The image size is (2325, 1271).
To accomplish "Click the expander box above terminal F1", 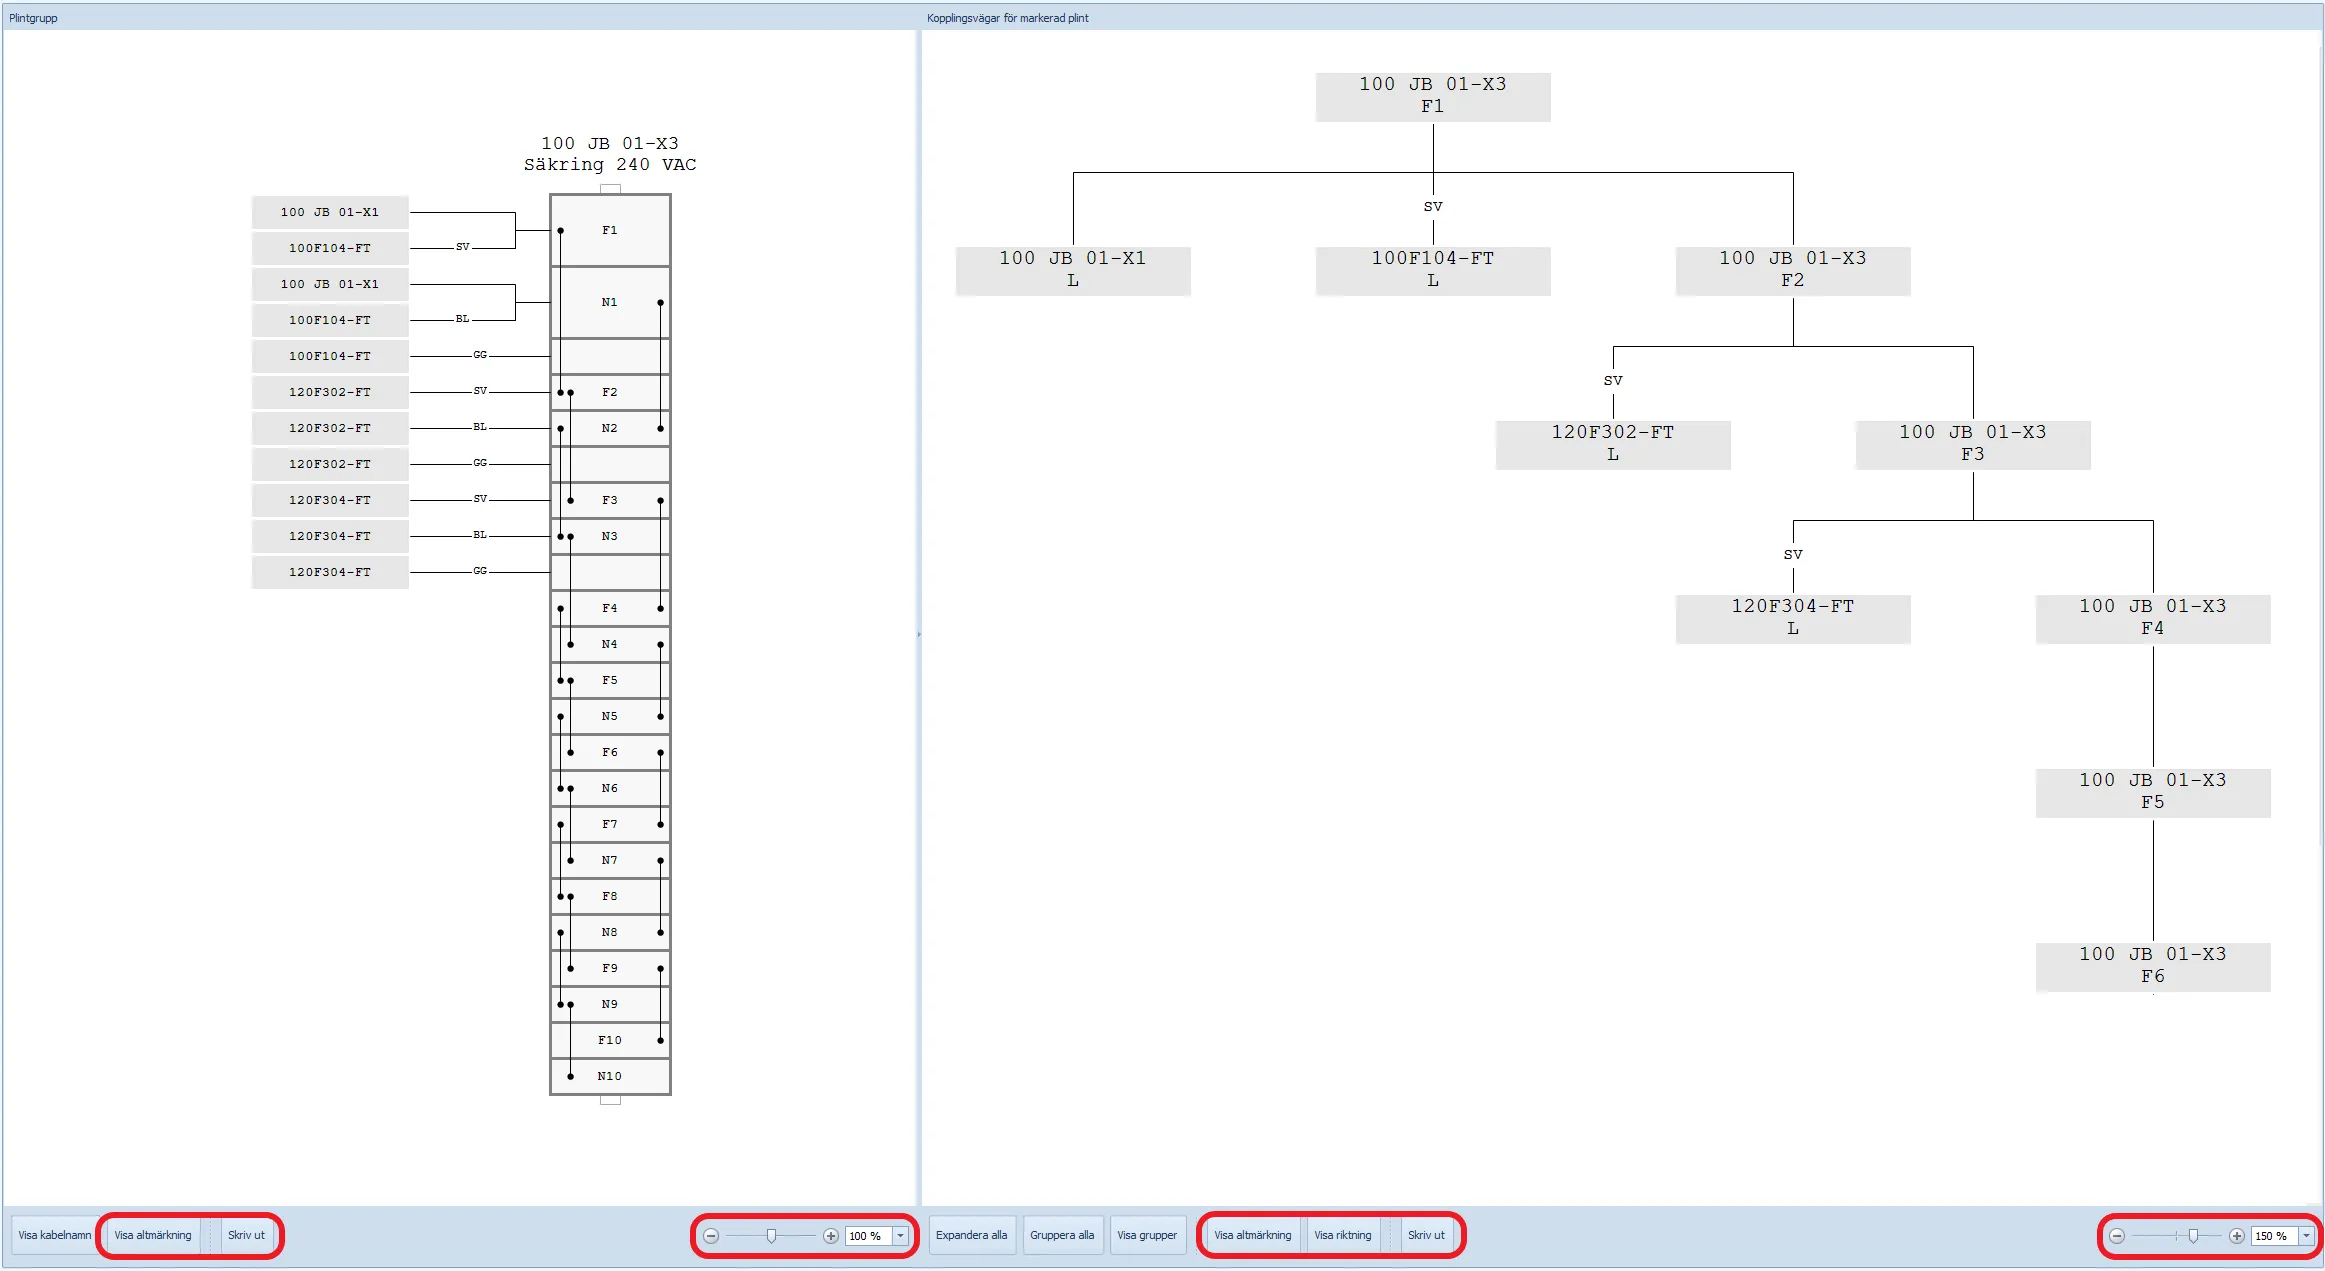I will point(610,189).
